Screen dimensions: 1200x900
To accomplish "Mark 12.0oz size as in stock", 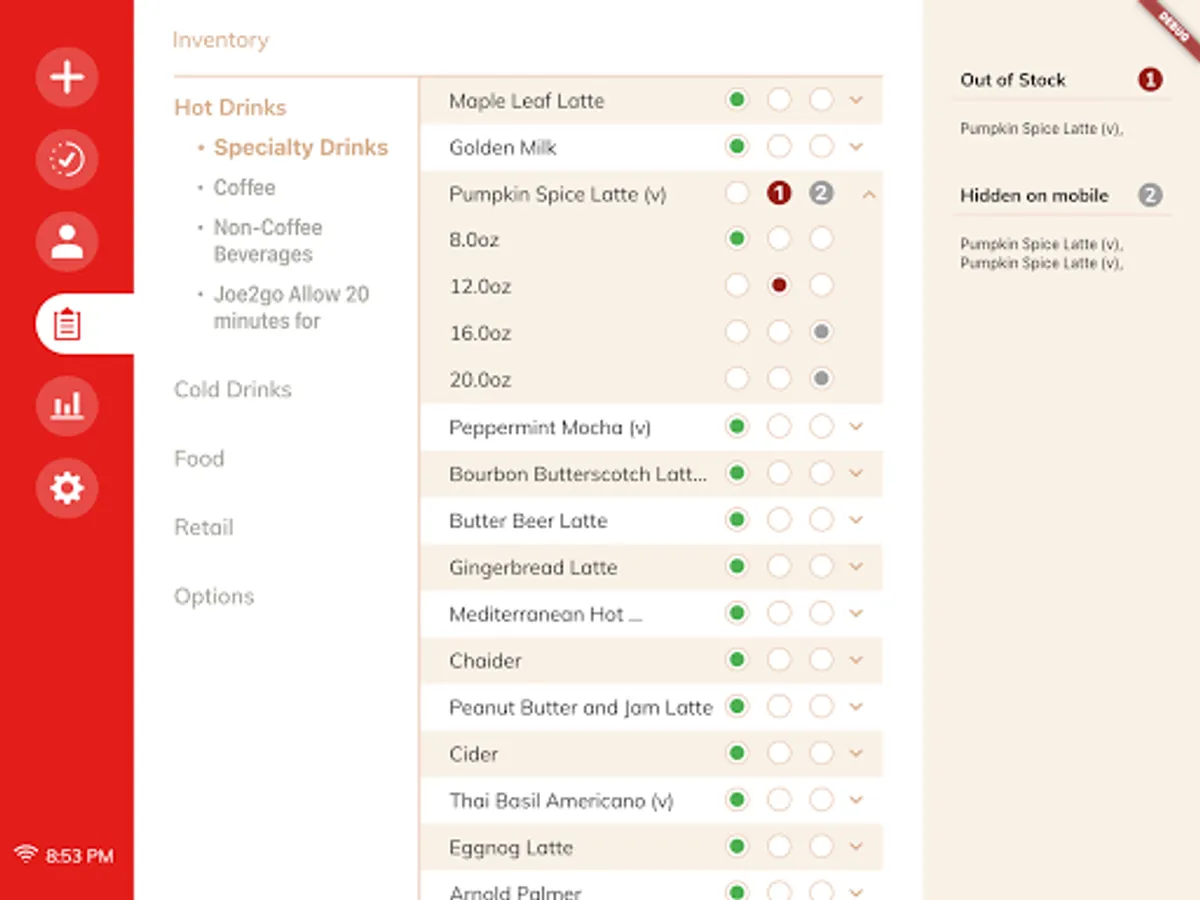I will (x=737, y=286).
